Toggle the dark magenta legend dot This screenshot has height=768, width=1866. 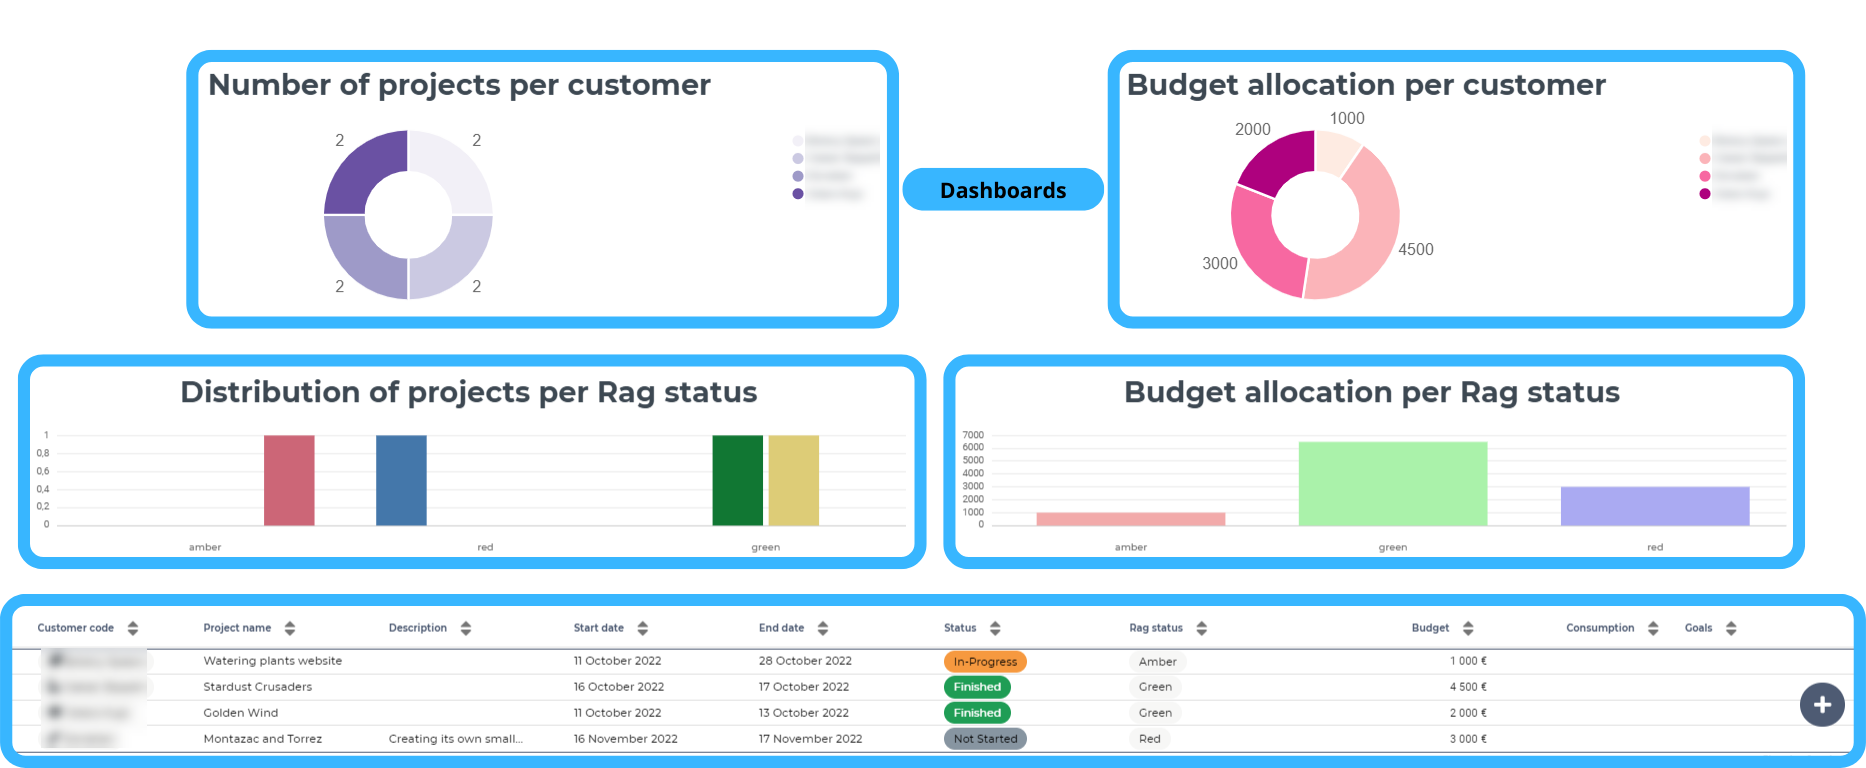[1705, 194]
